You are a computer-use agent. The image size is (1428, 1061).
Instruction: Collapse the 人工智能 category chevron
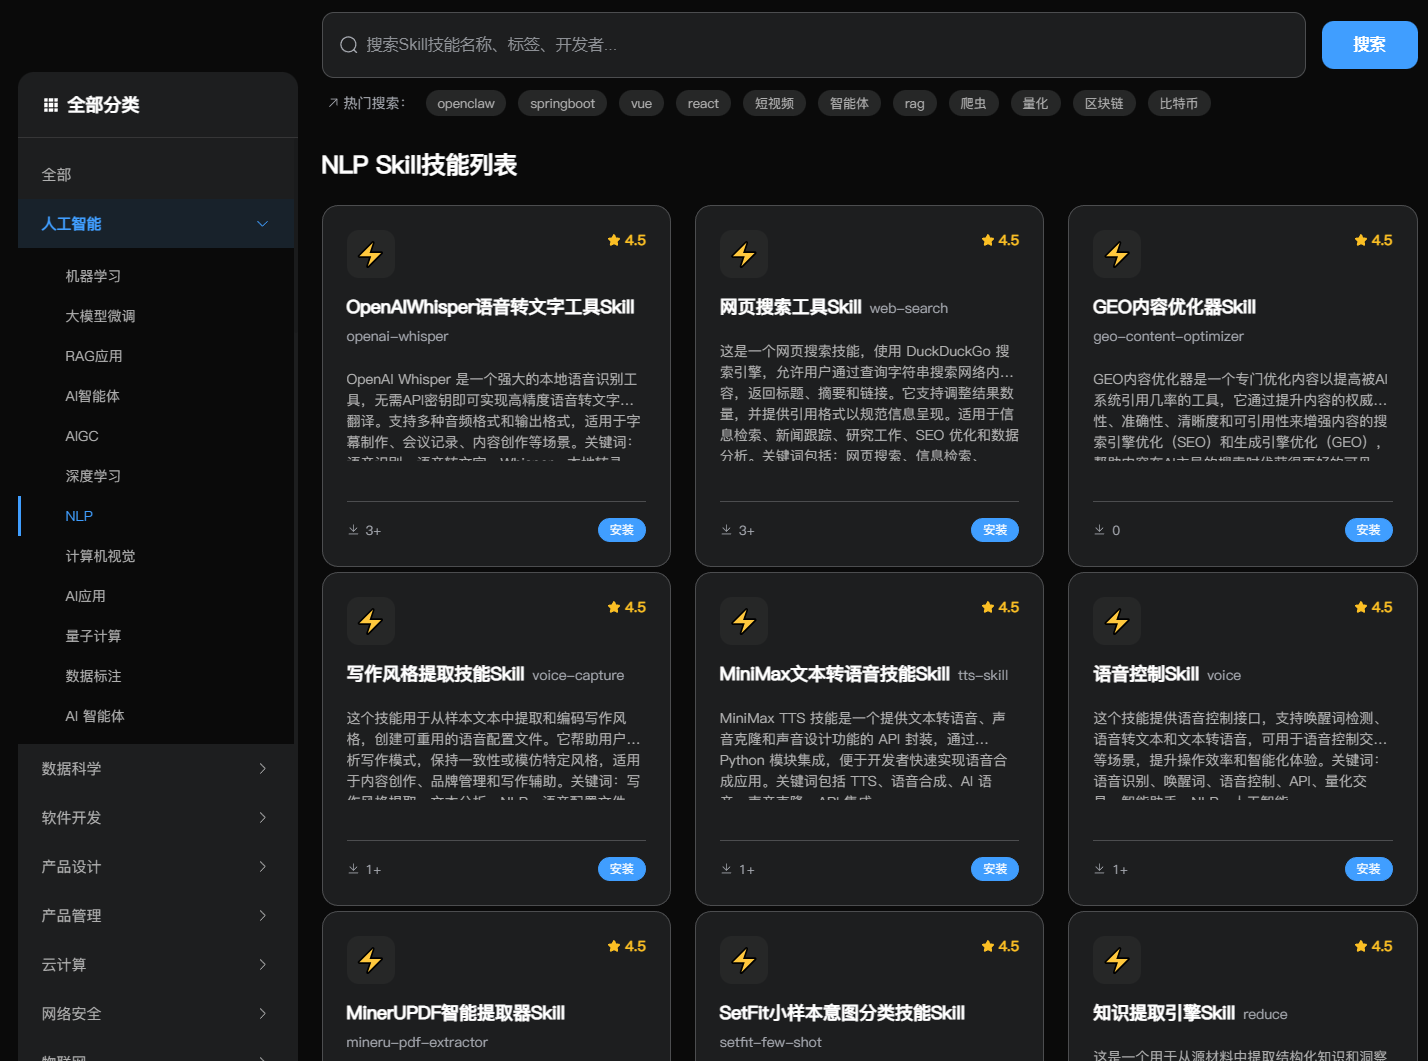click(262, 224)
